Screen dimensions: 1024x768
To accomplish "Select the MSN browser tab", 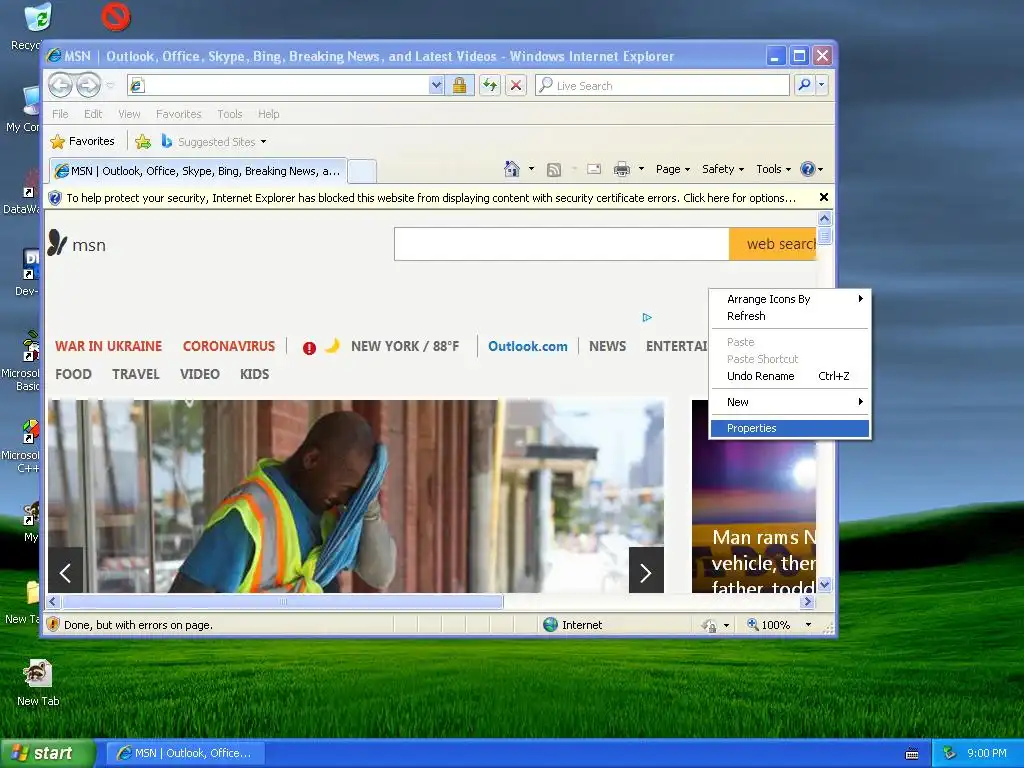I will (198, 171).
